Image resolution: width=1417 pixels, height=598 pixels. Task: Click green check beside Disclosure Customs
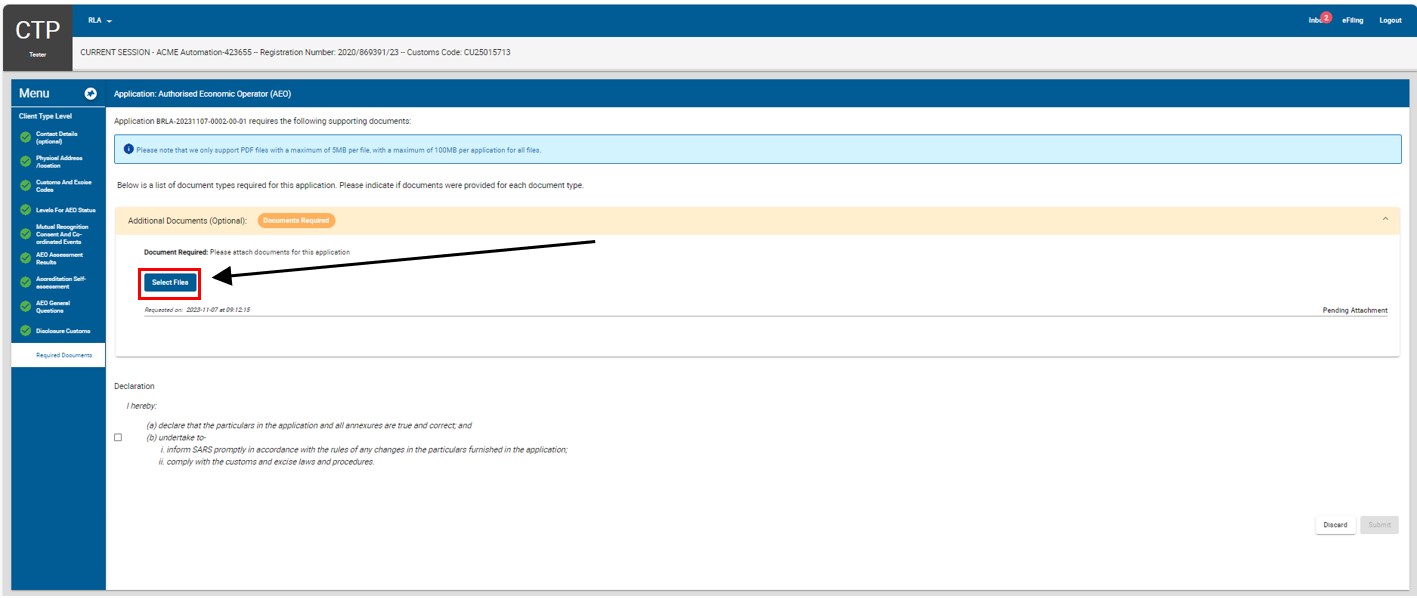pyautogui.click(x=25, y=330)
